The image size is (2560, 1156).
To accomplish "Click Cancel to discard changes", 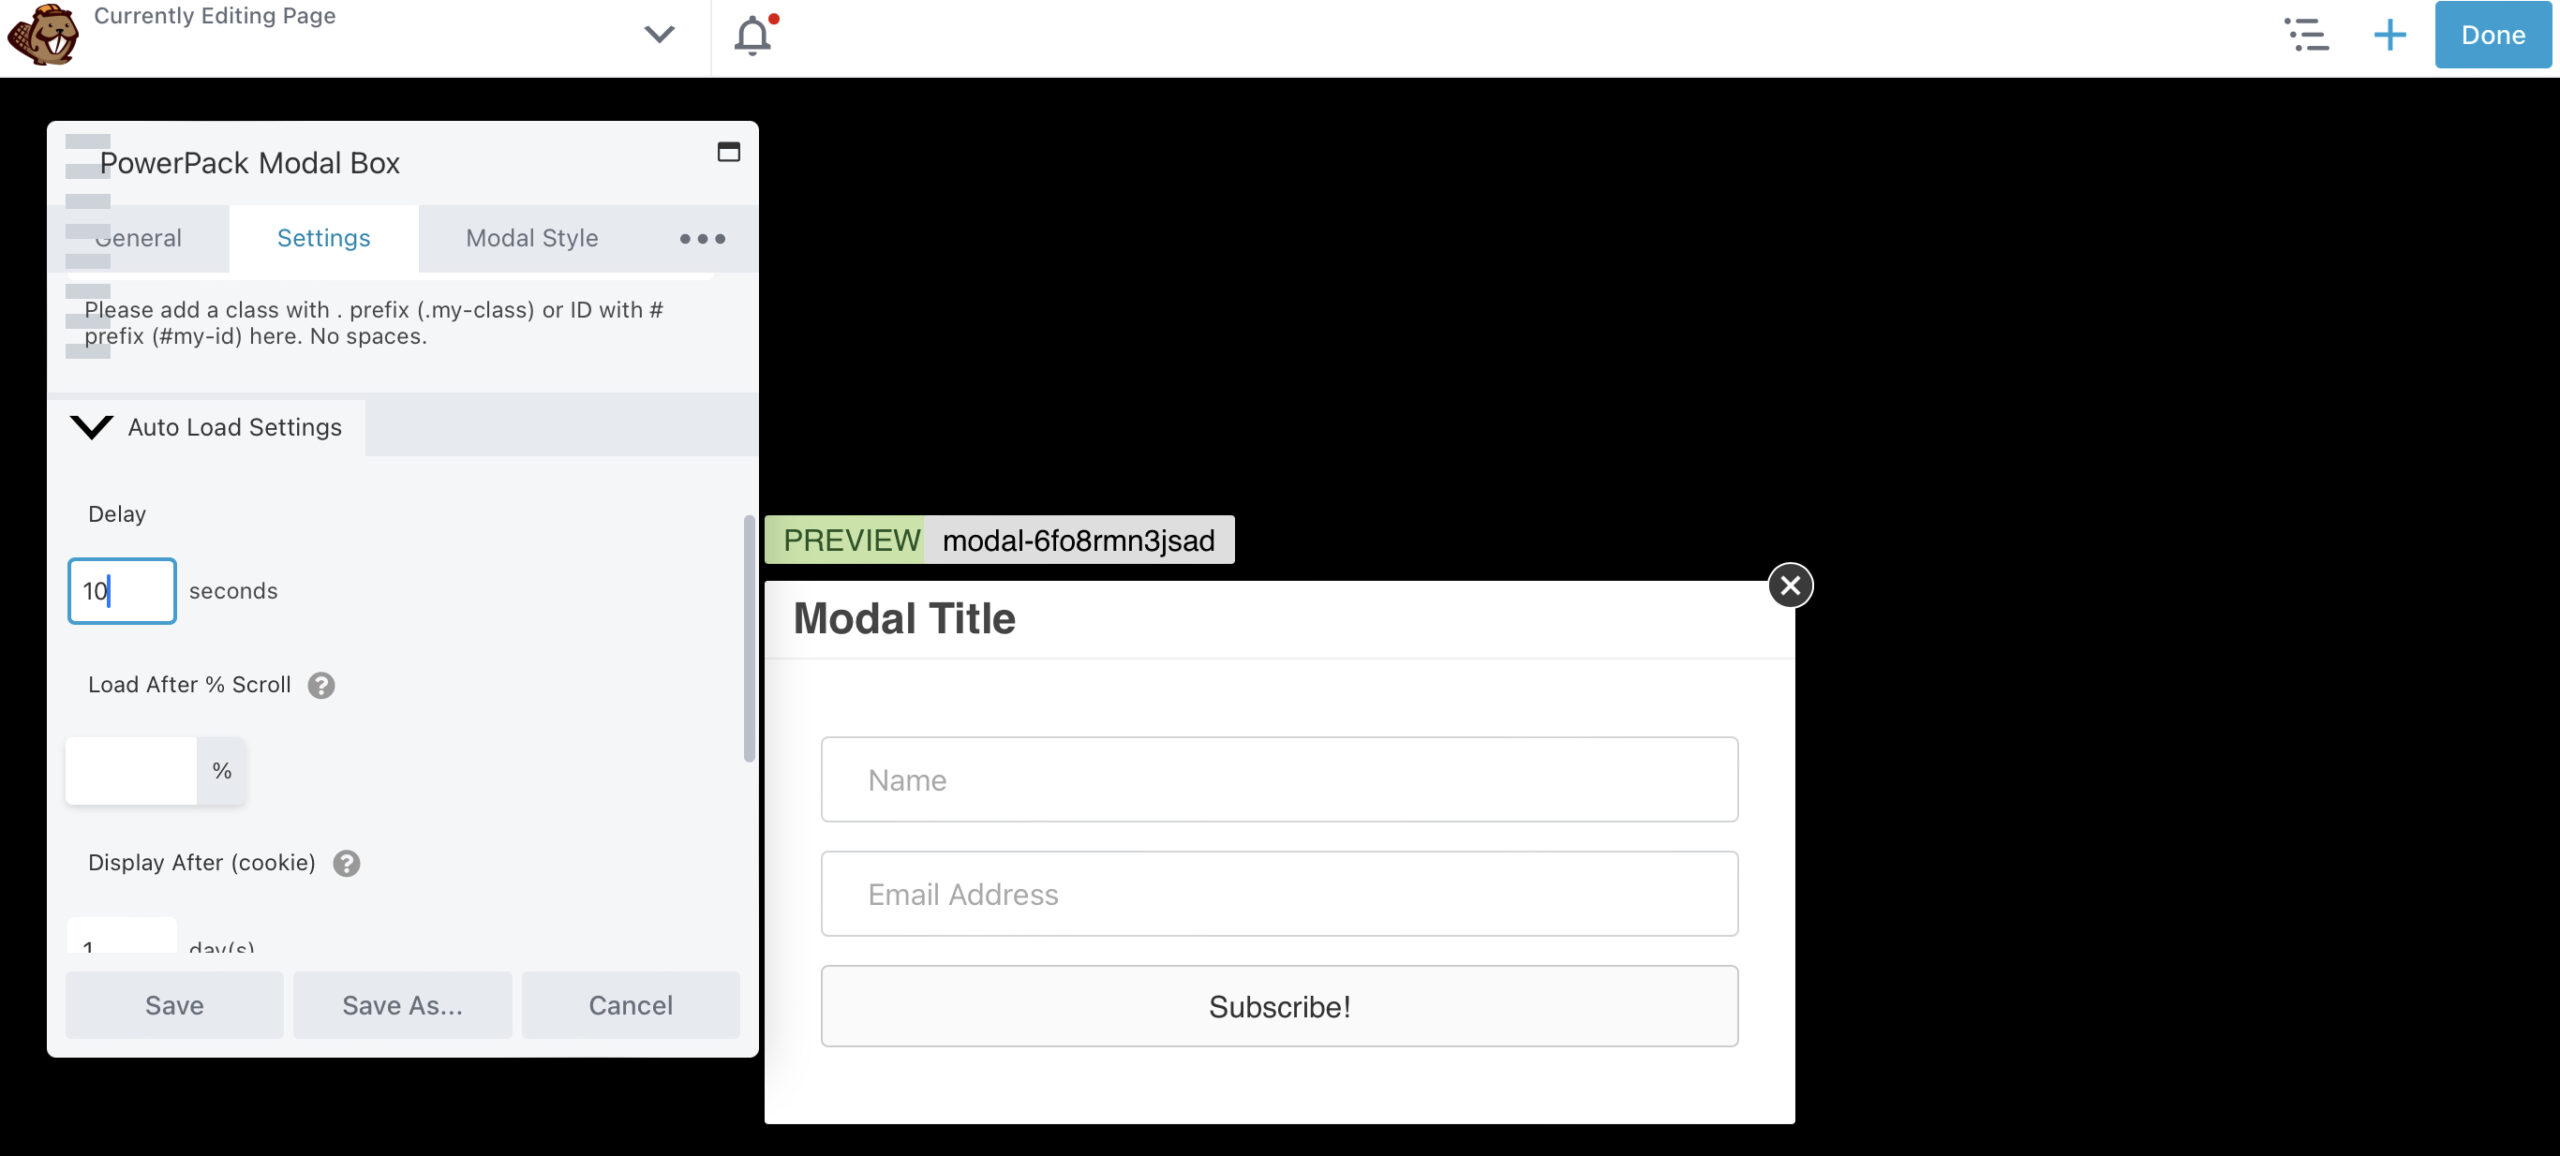I will 630,1004.
